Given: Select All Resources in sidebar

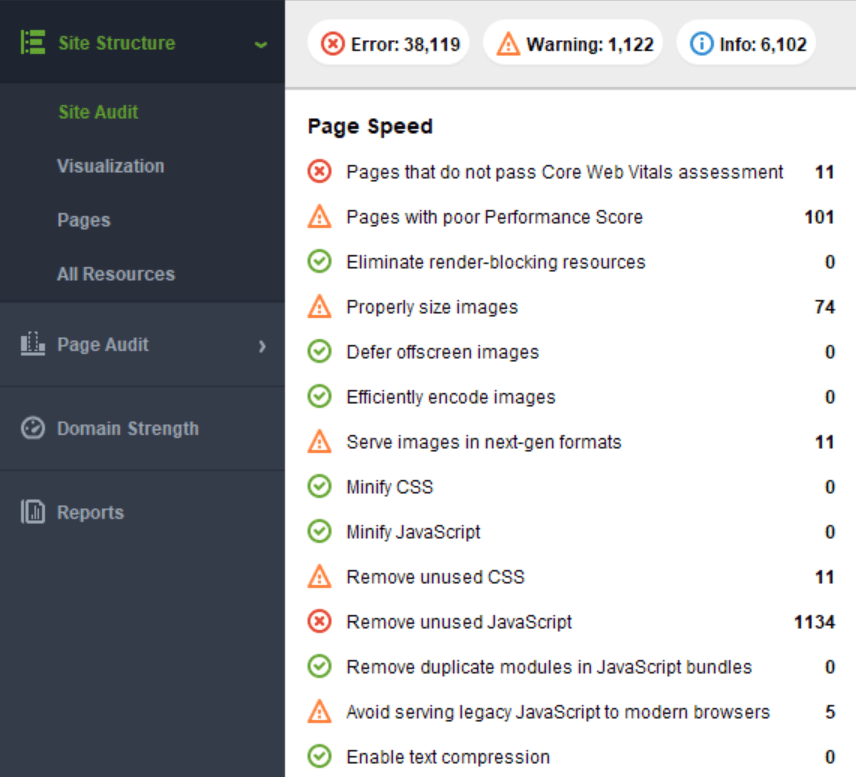Looking at the screenshot, I should (115, 274).
